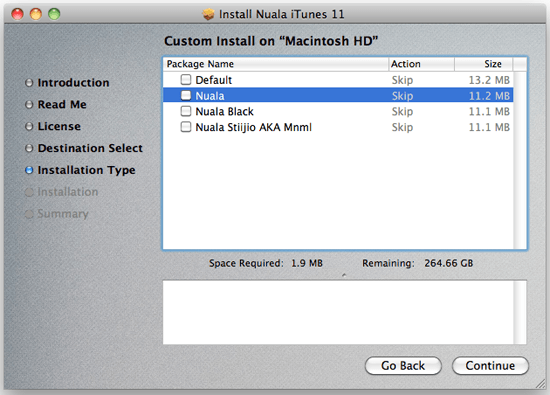550x395 pixels.
Task: Click the Package Name column header
Action: coord(276,64)
